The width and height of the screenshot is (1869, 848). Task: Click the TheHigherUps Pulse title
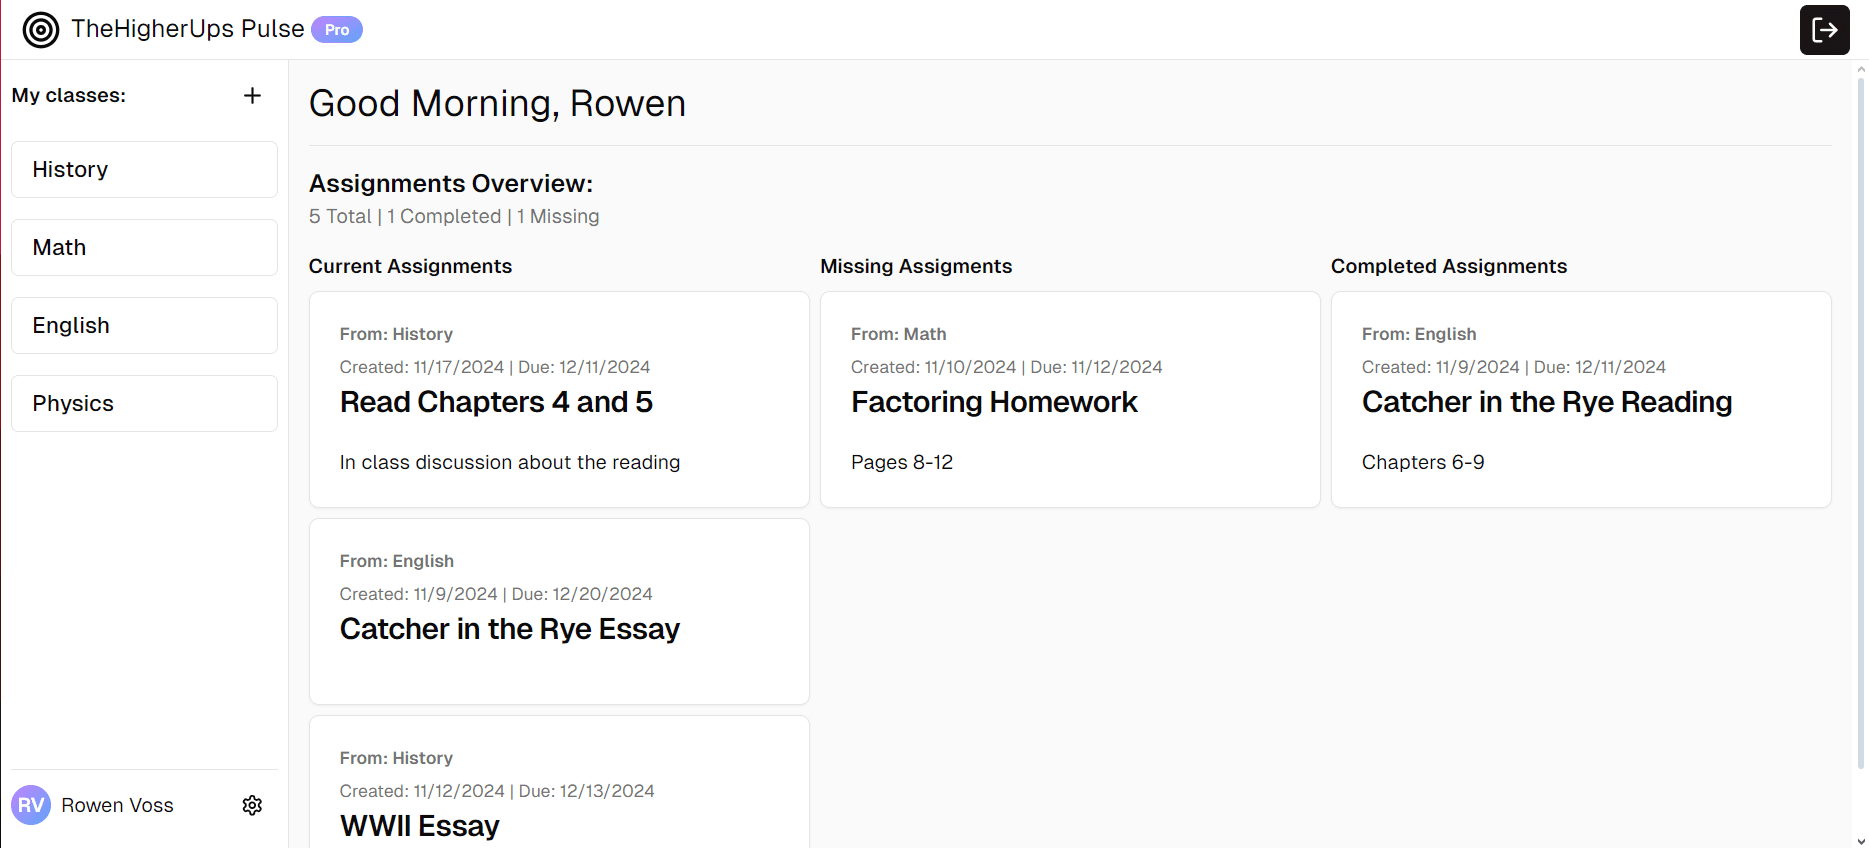point(187,29)
